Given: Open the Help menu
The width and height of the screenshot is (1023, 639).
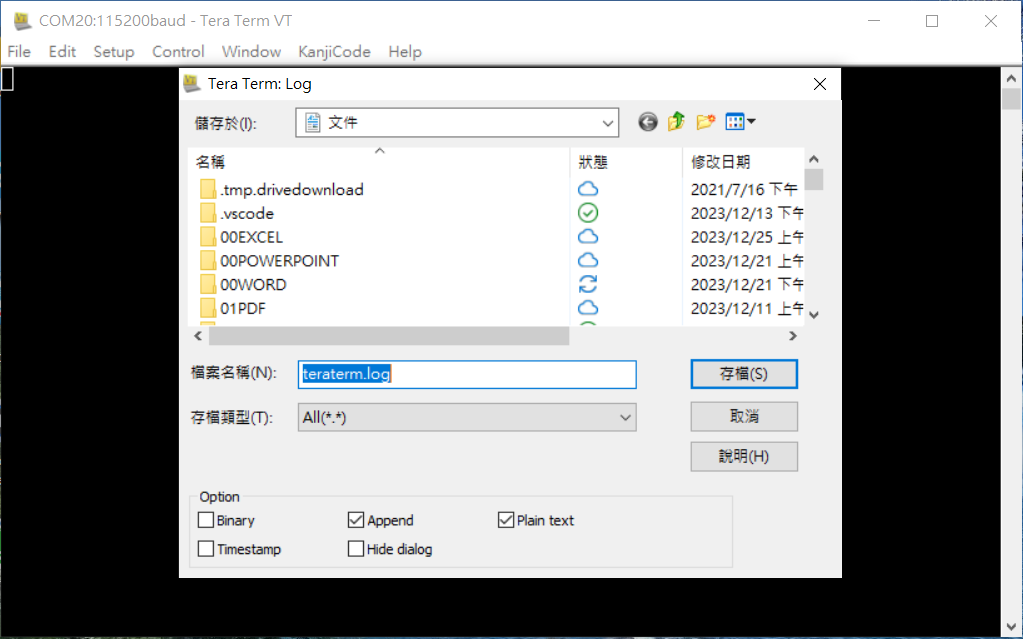Looking at the screenshot, I should [405, 52].
